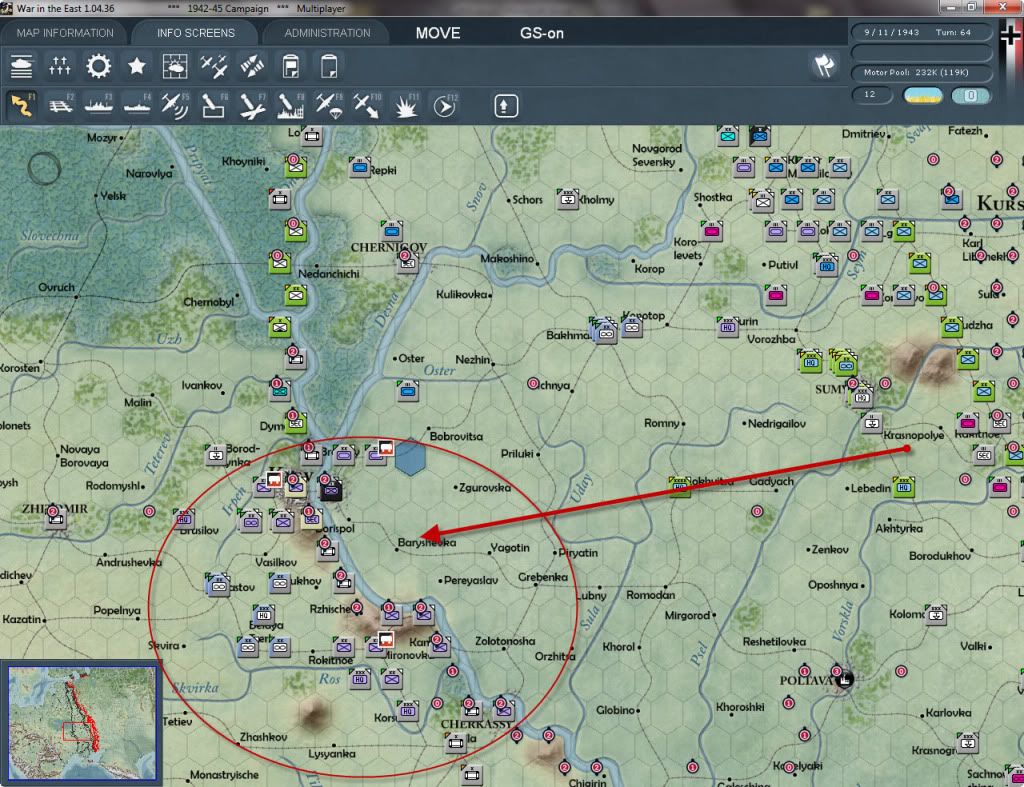Click the Motor Pool 232K readout
Viewport: 1024px width, 787px height.
(921, 72)
